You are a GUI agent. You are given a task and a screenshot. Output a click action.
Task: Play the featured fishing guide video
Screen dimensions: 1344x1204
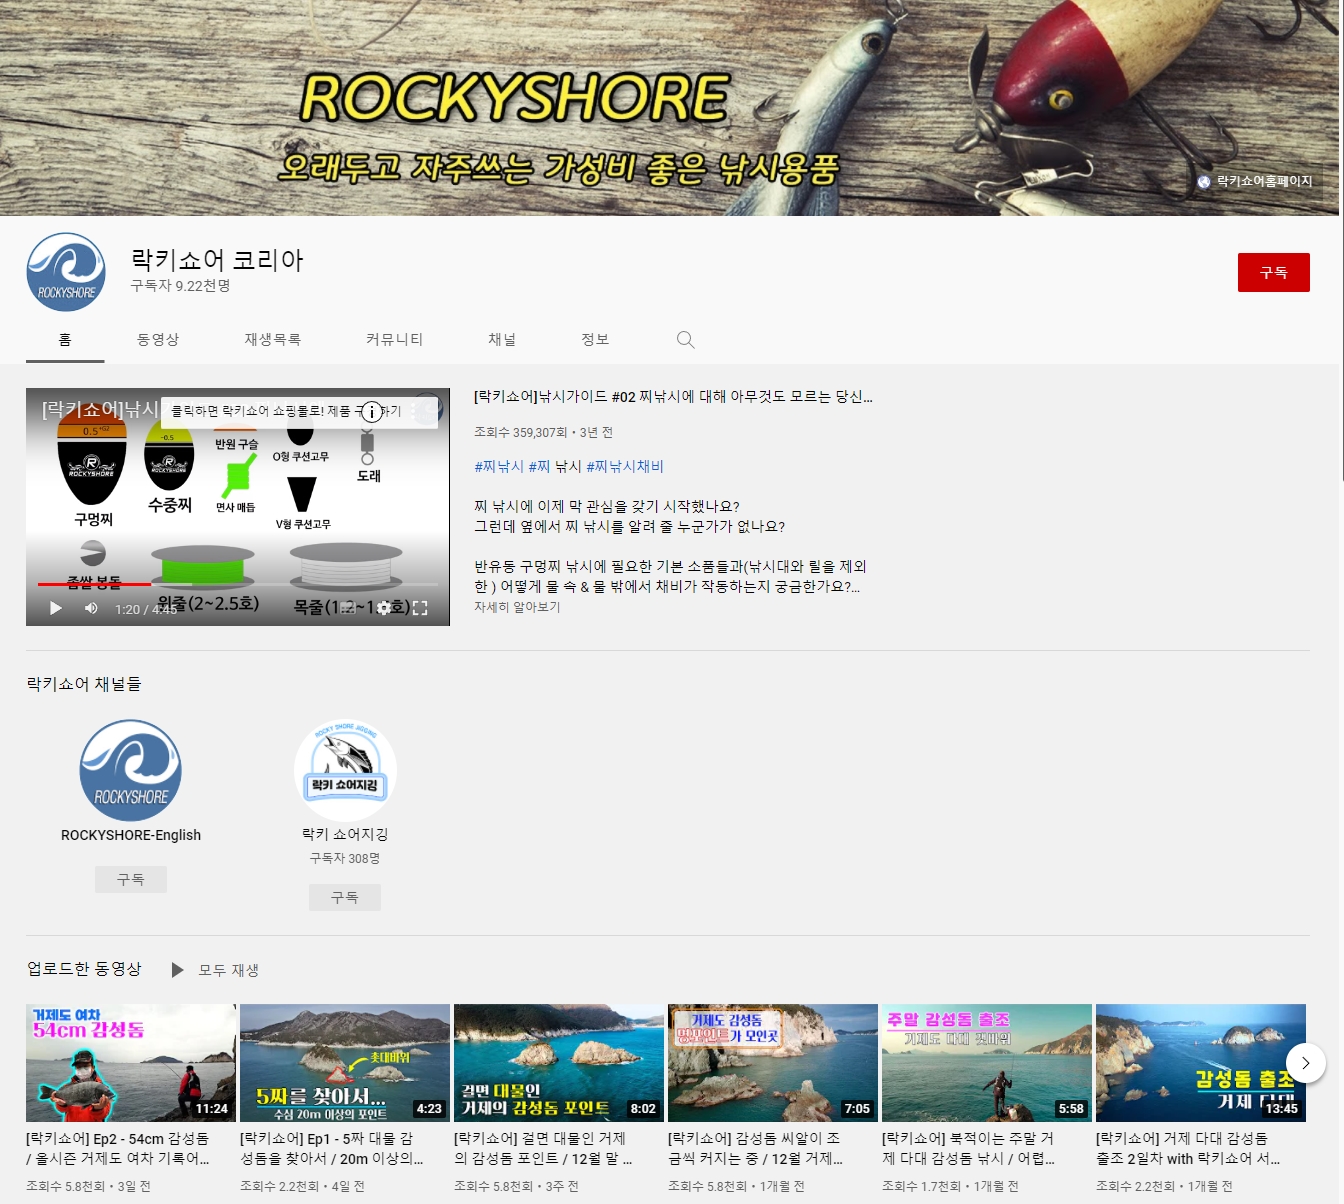pyautogui.click(x=56, y=608)
